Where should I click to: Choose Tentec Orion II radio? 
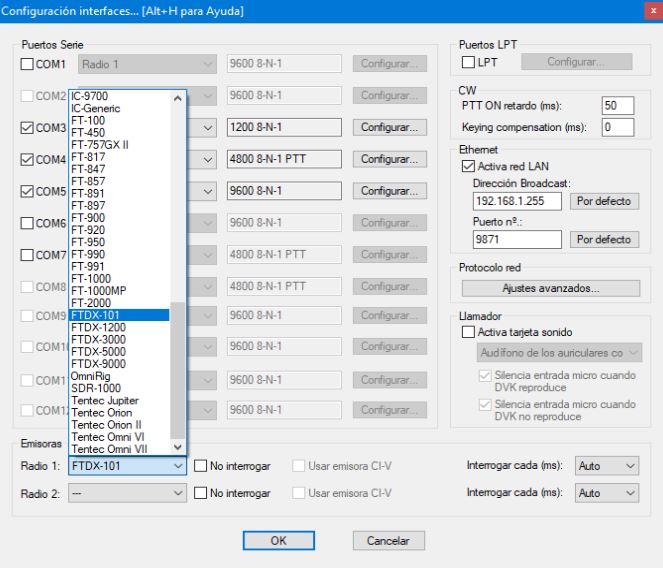120,425
